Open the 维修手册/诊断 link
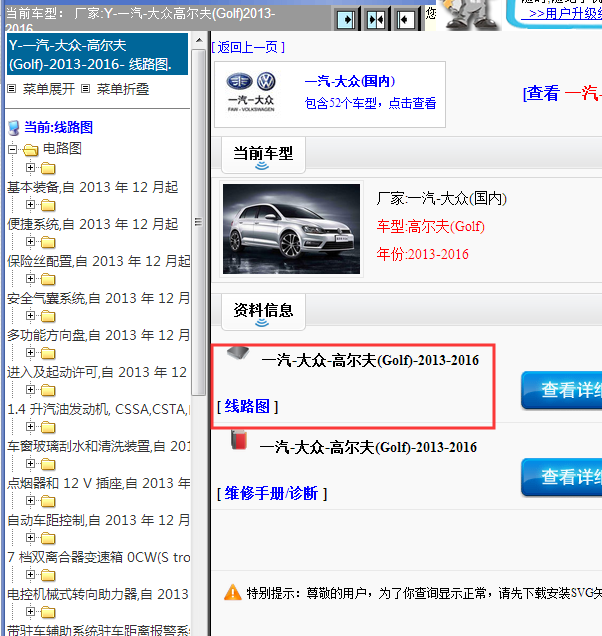The height and width of the screenshot is (636, 602). [x=271, y=493]
